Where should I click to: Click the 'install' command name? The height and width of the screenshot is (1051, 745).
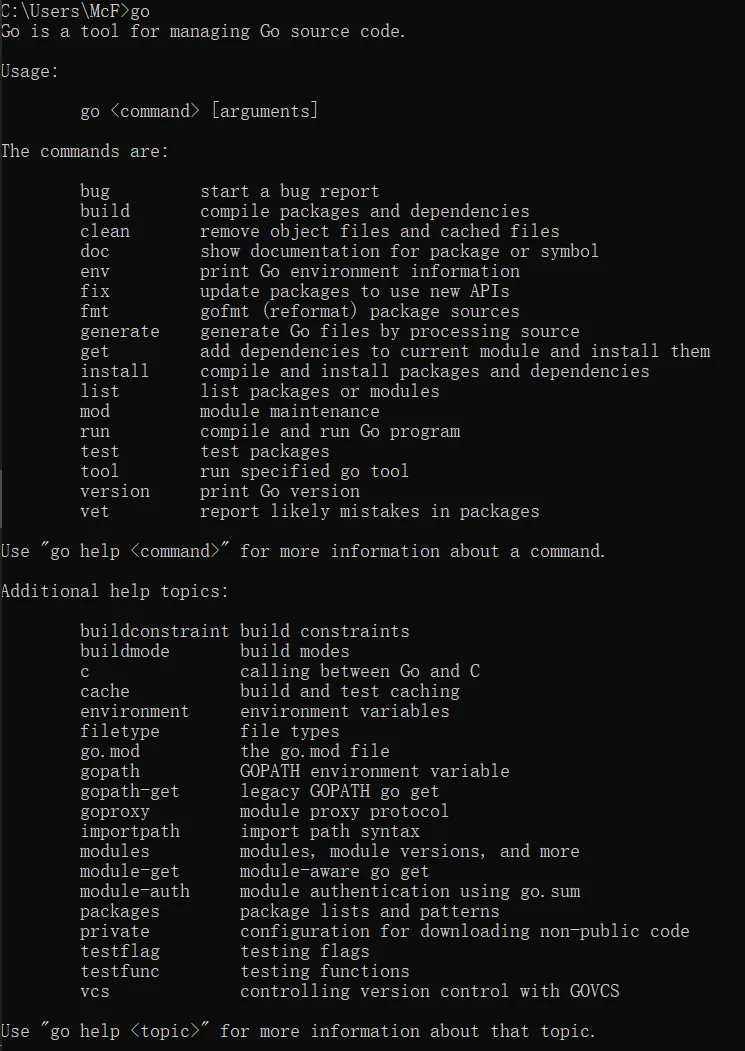point(115,371)
